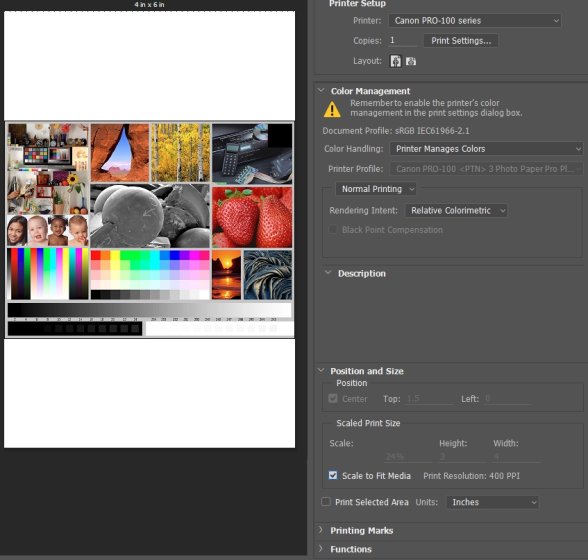The height and width of the screenshot is (560, 588).
Task: Select portrait layout orientation icon
Action: 395,61
